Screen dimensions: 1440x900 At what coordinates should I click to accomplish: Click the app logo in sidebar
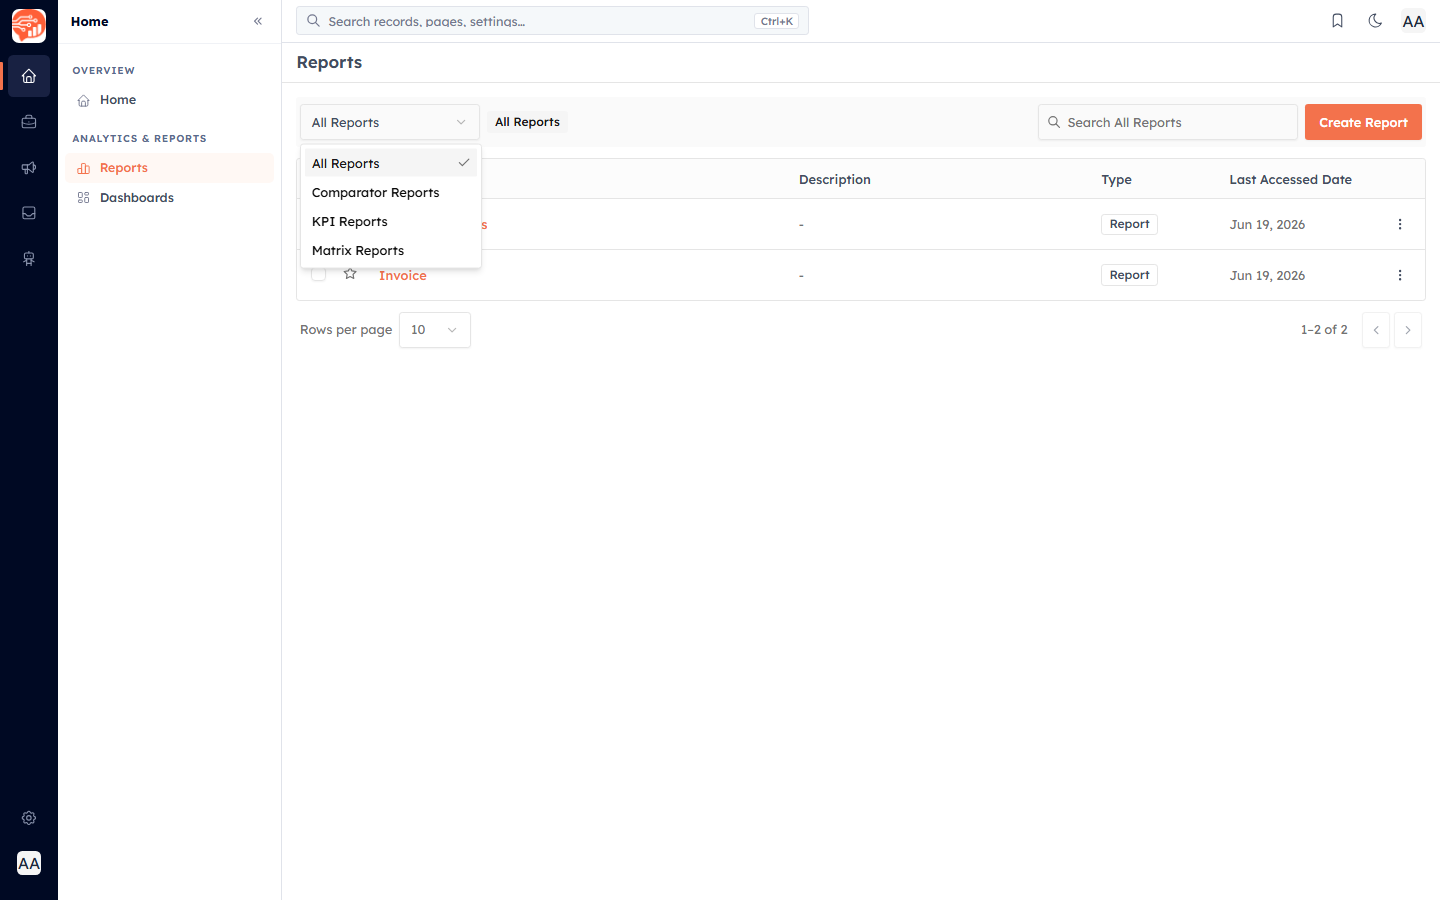29,26
